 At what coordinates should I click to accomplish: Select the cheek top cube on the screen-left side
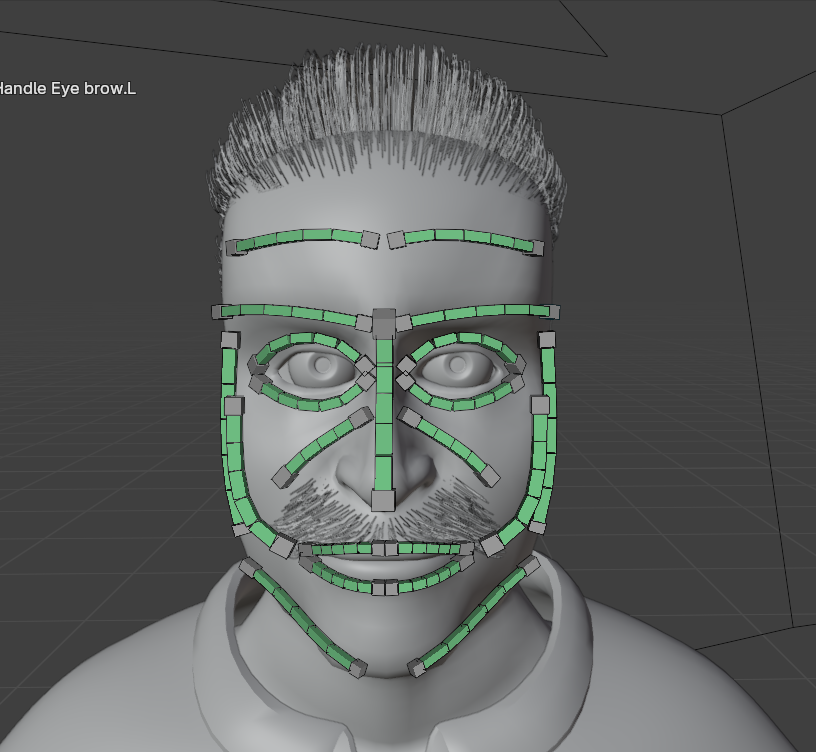(x=230, y=340)
